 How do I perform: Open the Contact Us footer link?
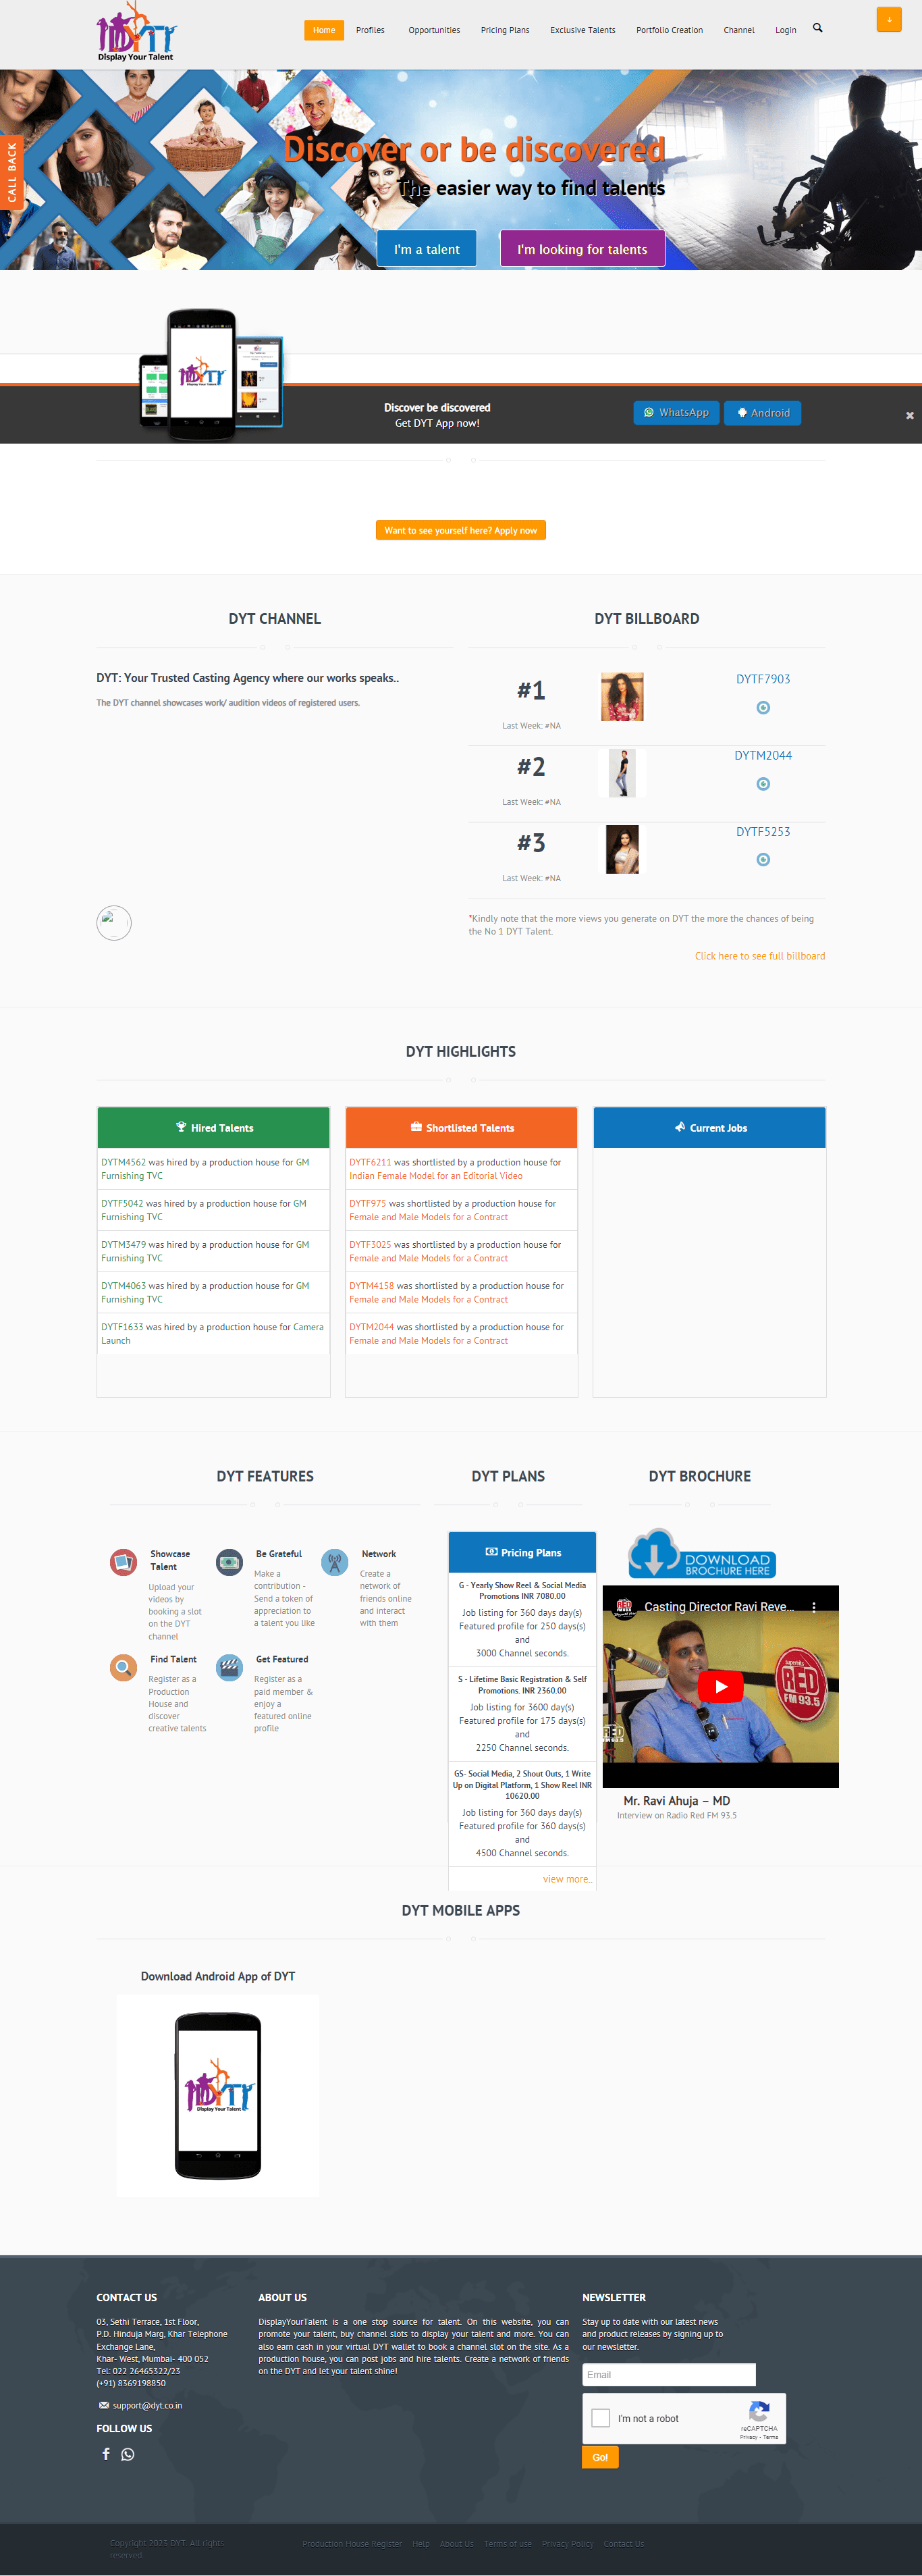(x=623, y=2543)
